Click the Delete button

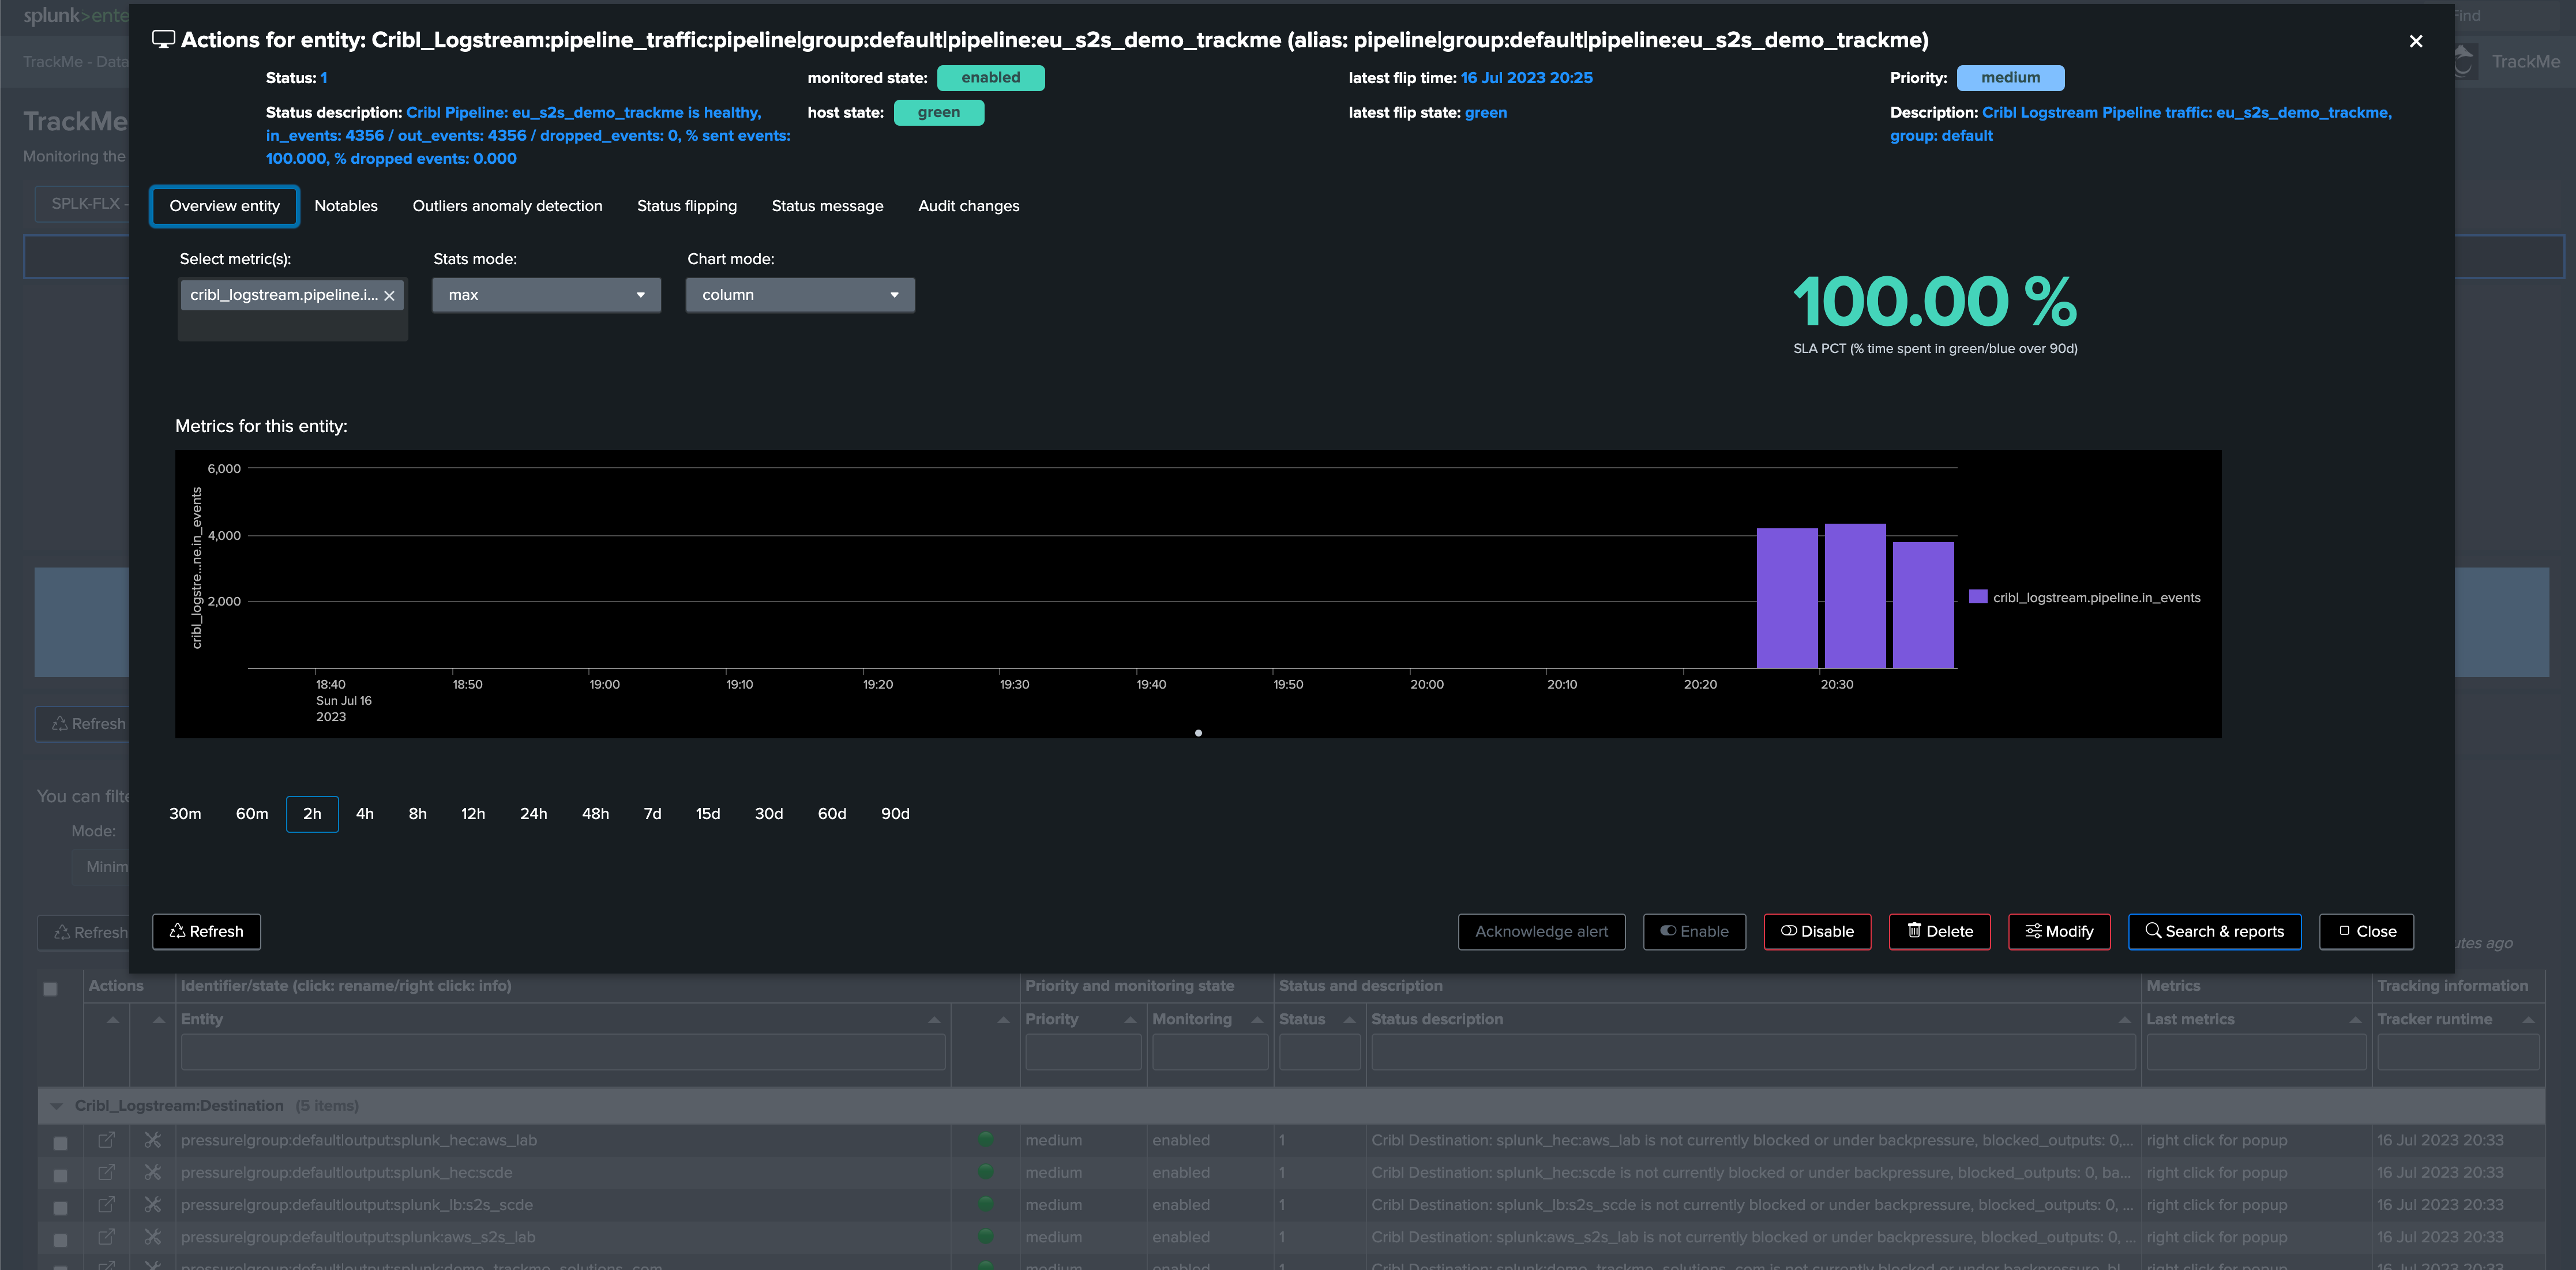click(1939, 932)
